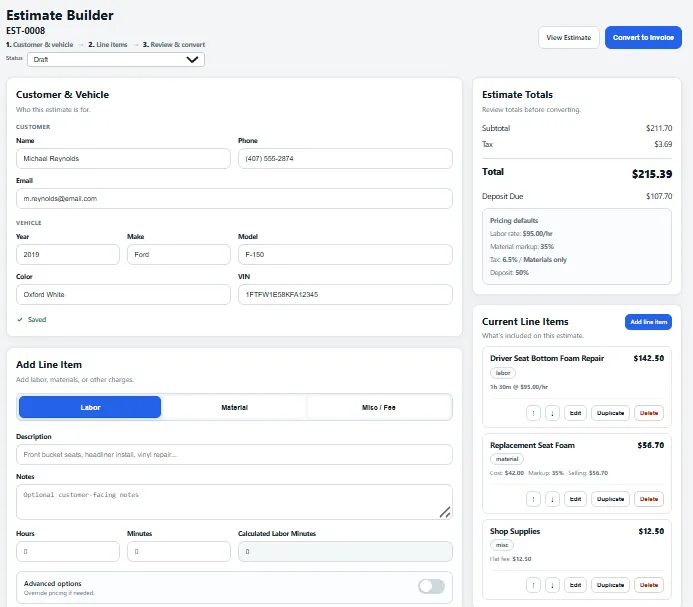Go to step 2 Line items
Viewport: 693px width, 607px height.
tap(108, 45)
